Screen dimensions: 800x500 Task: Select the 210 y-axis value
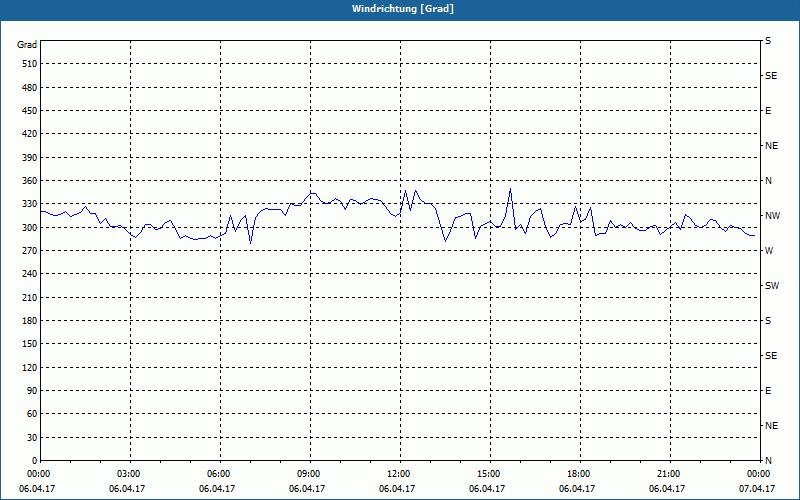pos(30,297)
